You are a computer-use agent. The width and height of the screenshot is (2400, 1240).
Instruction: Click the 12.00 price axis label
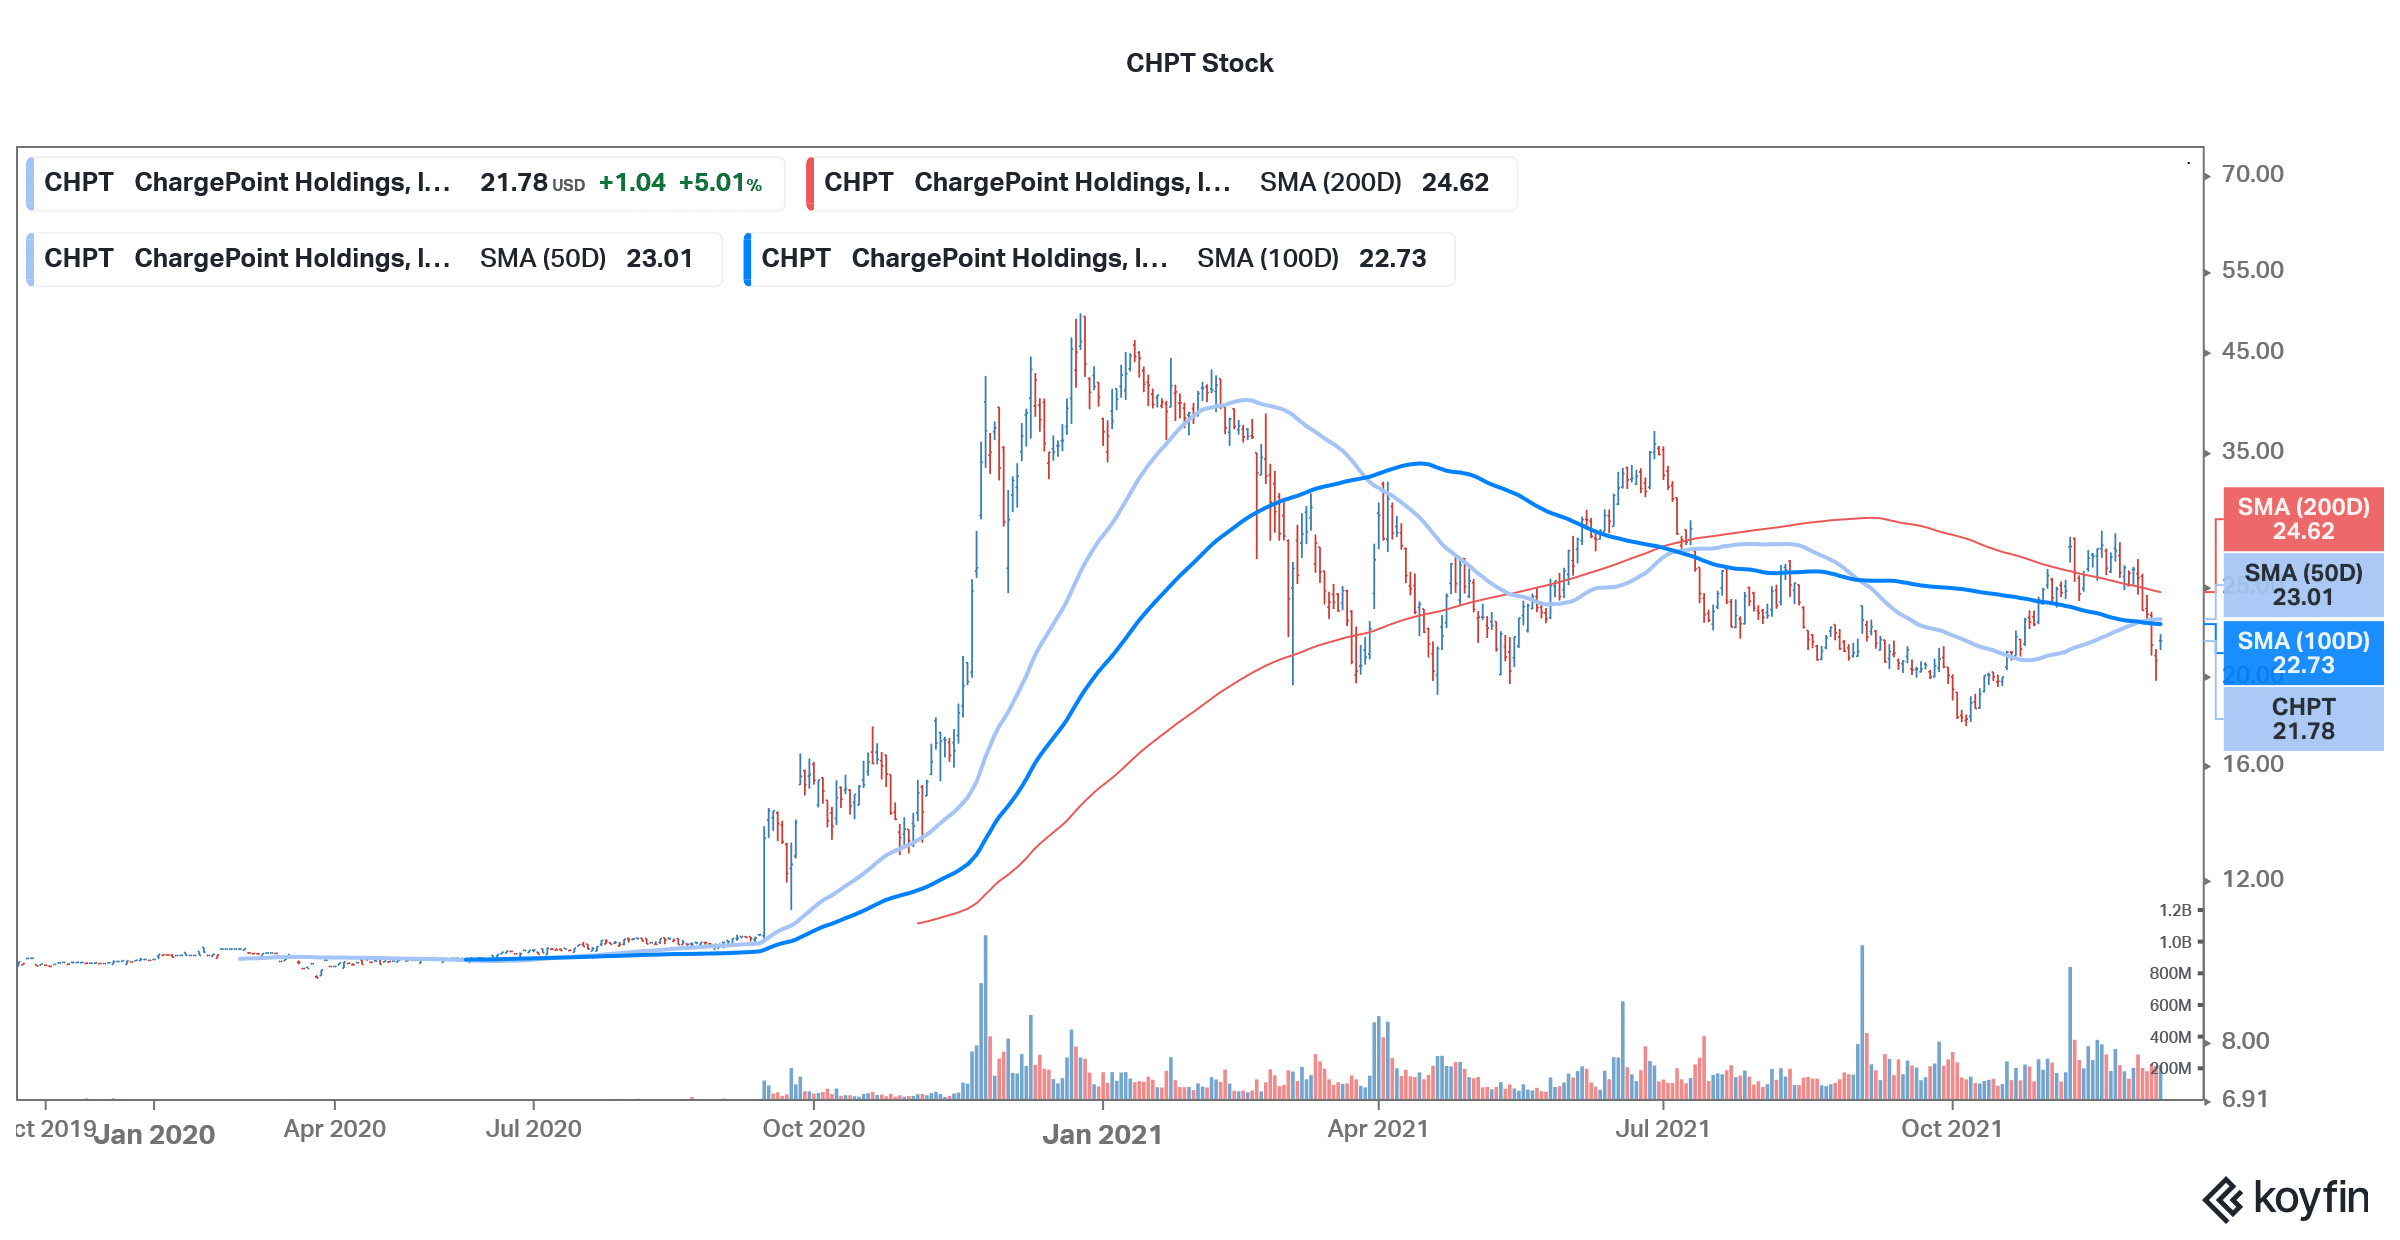point(2252,879)
